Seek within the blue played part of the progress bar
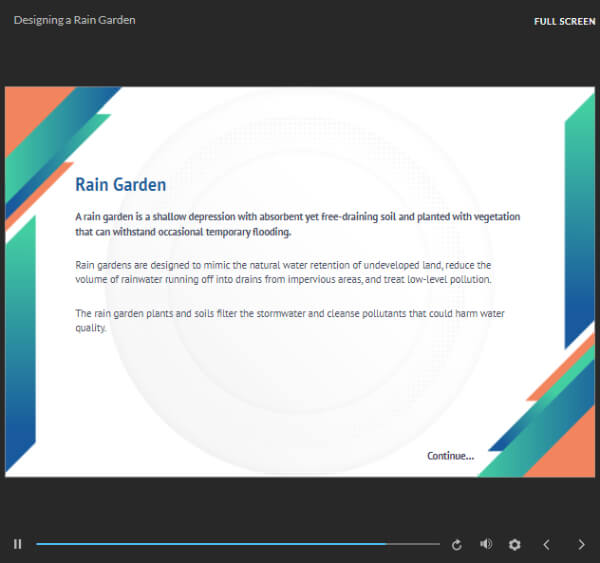 [x=210, y=544]
